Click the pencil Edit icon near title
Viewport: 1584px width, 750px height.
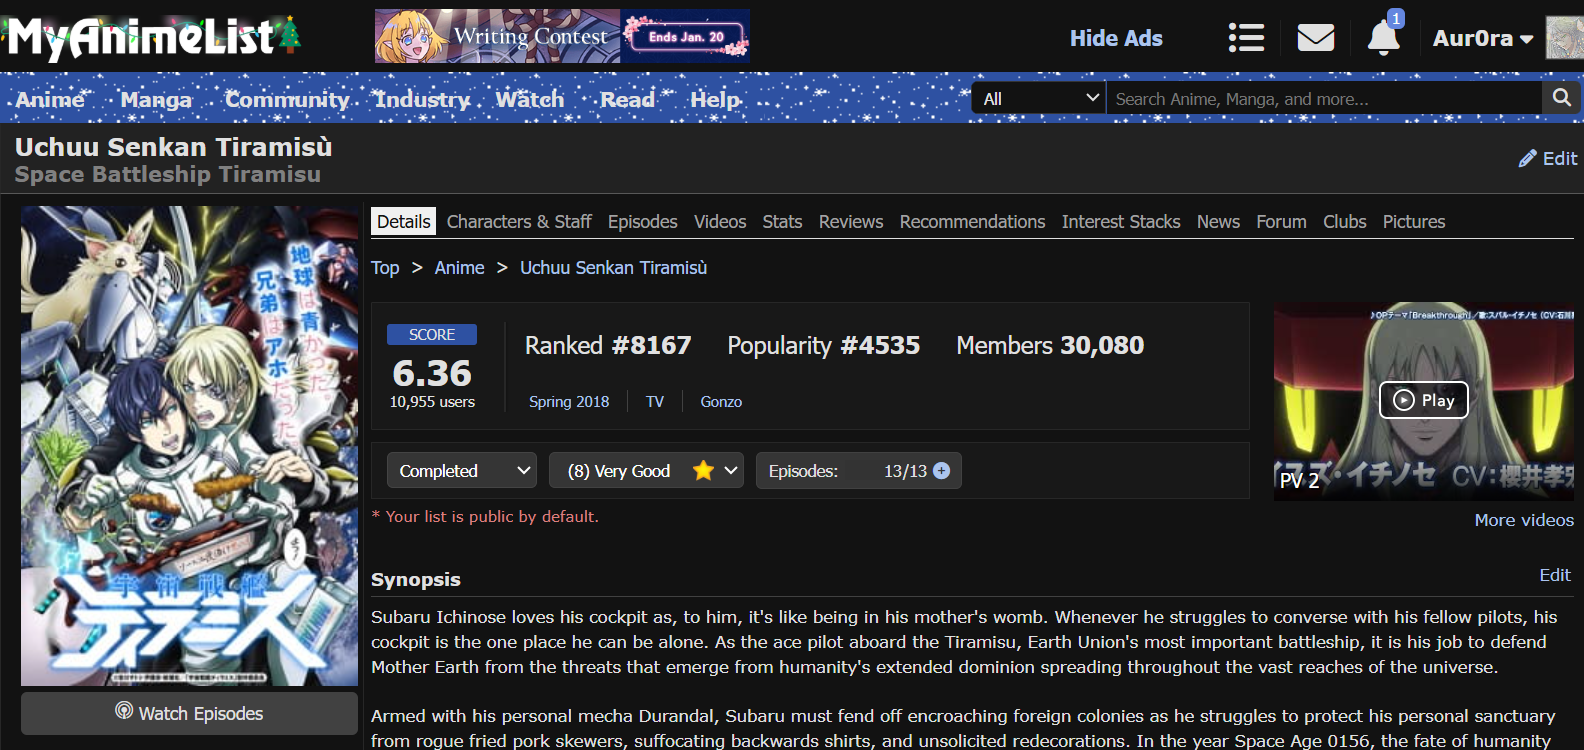1548,158
